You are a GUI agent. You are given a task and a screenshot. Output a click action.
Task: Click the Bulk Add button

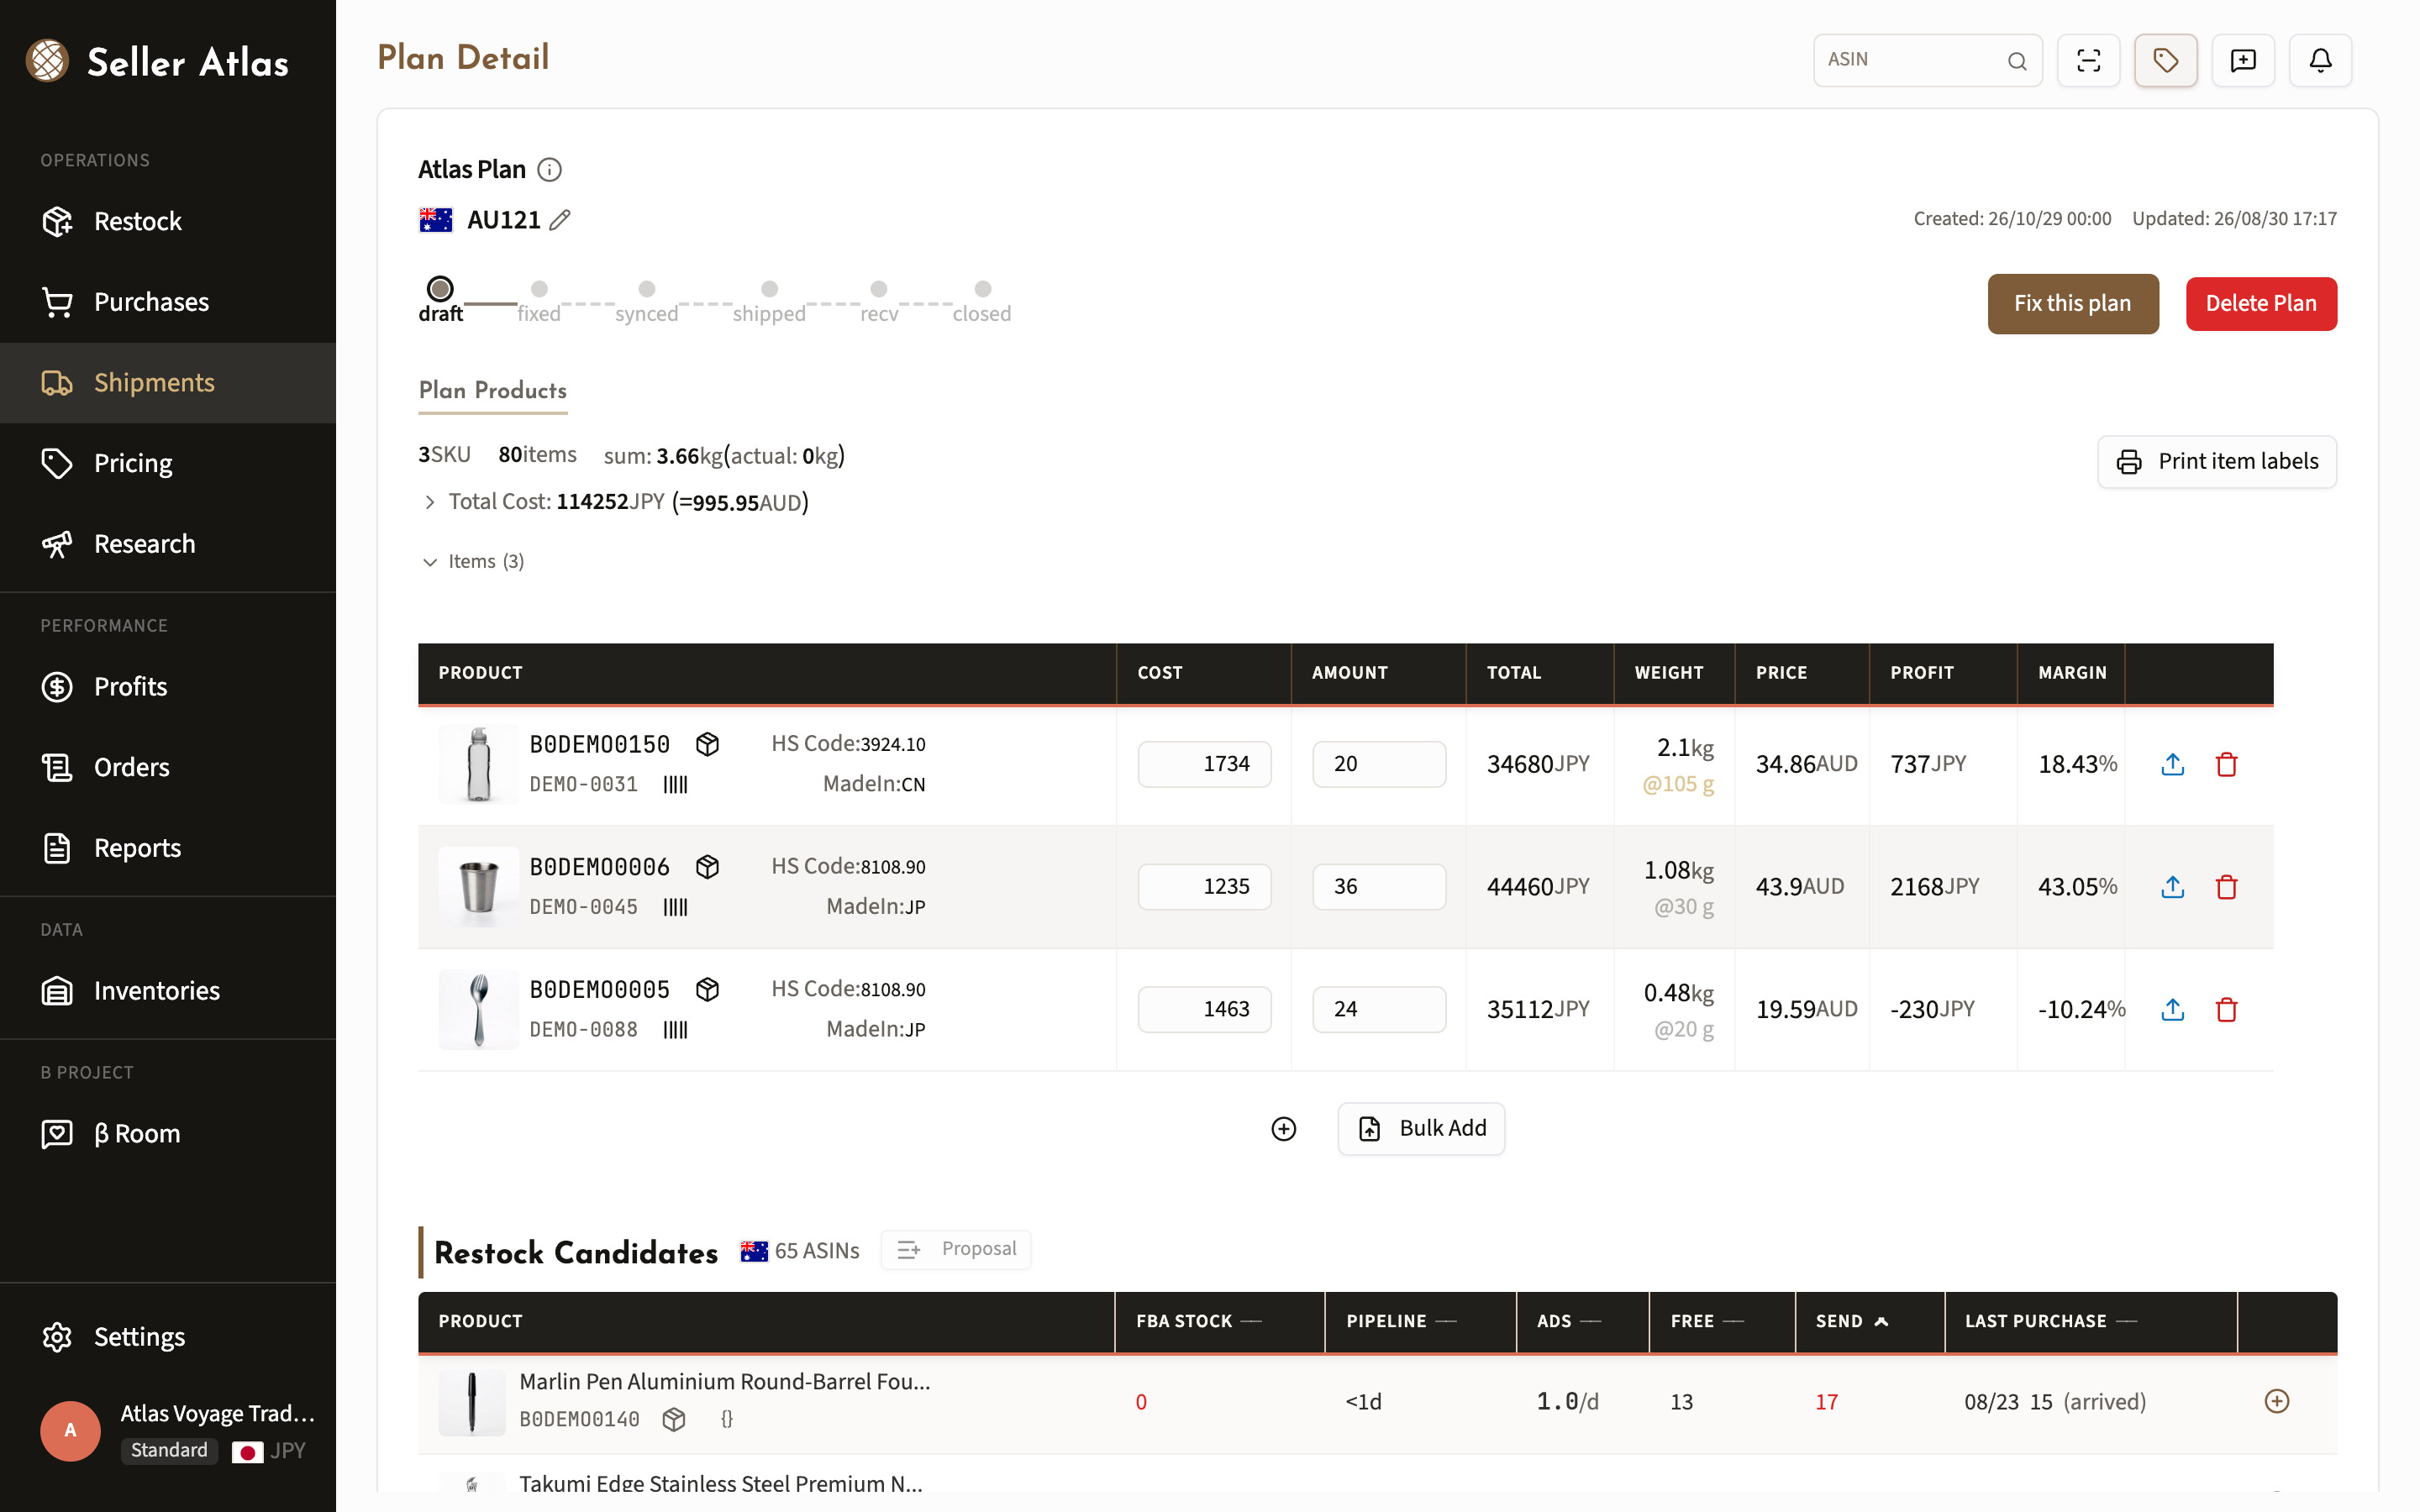1421,1129
